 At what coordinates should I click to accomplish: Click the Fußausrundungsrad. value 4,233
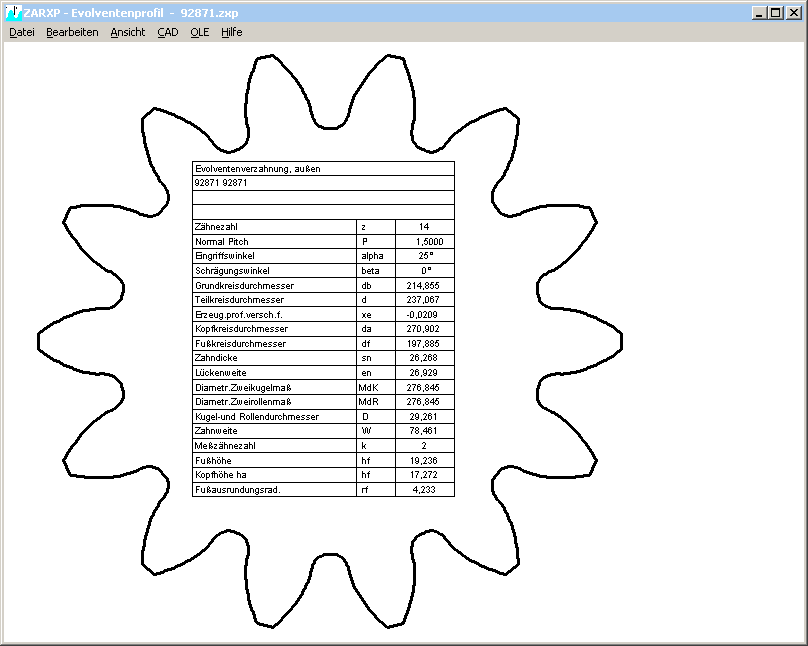point(424,490)
